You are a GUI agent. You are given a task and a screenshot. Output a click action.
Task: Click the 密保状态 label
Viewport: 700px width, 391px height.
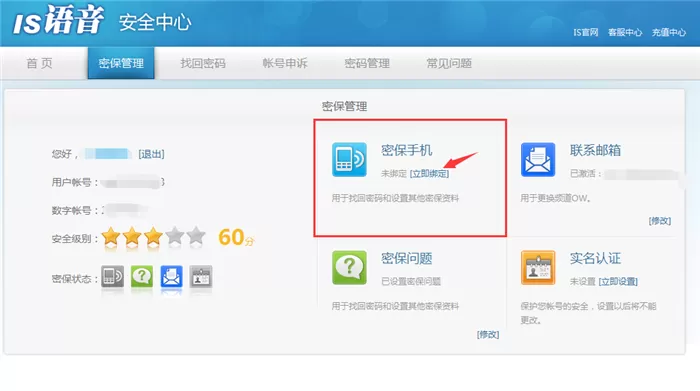tap(75, 279)
